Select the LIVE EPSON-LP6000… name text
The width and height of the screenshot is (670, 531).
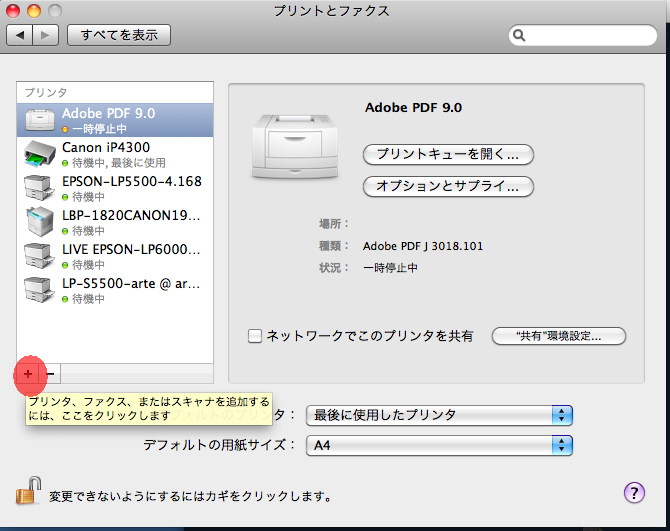coord(131,249)
